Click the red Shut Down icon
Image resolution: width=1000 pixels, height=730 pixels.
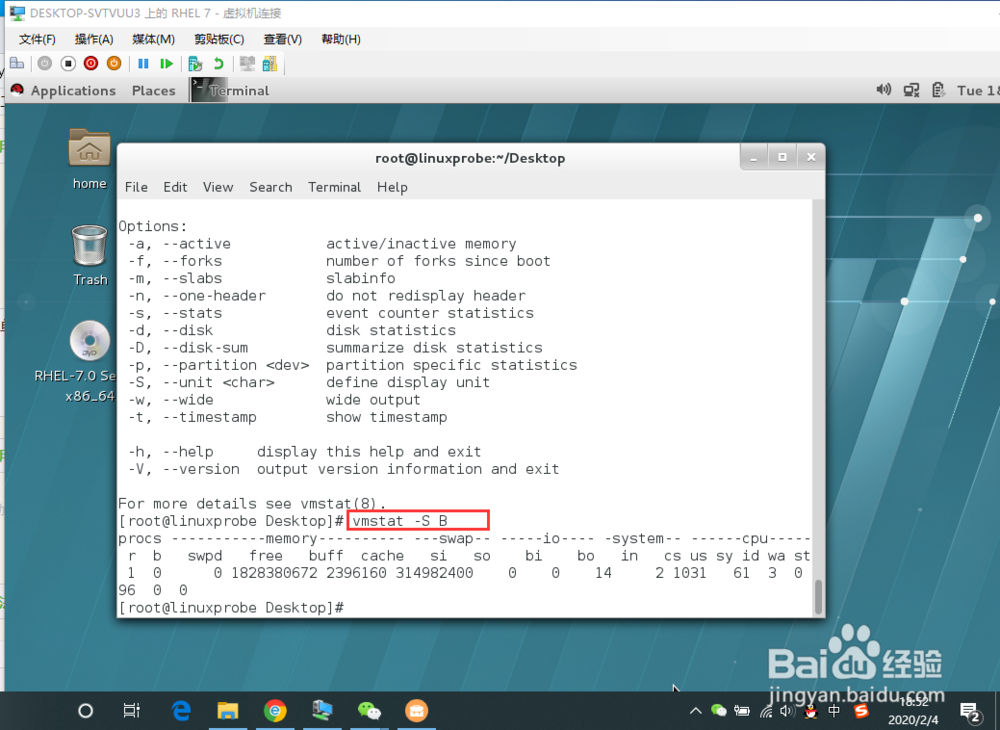(x=91, y=63)
